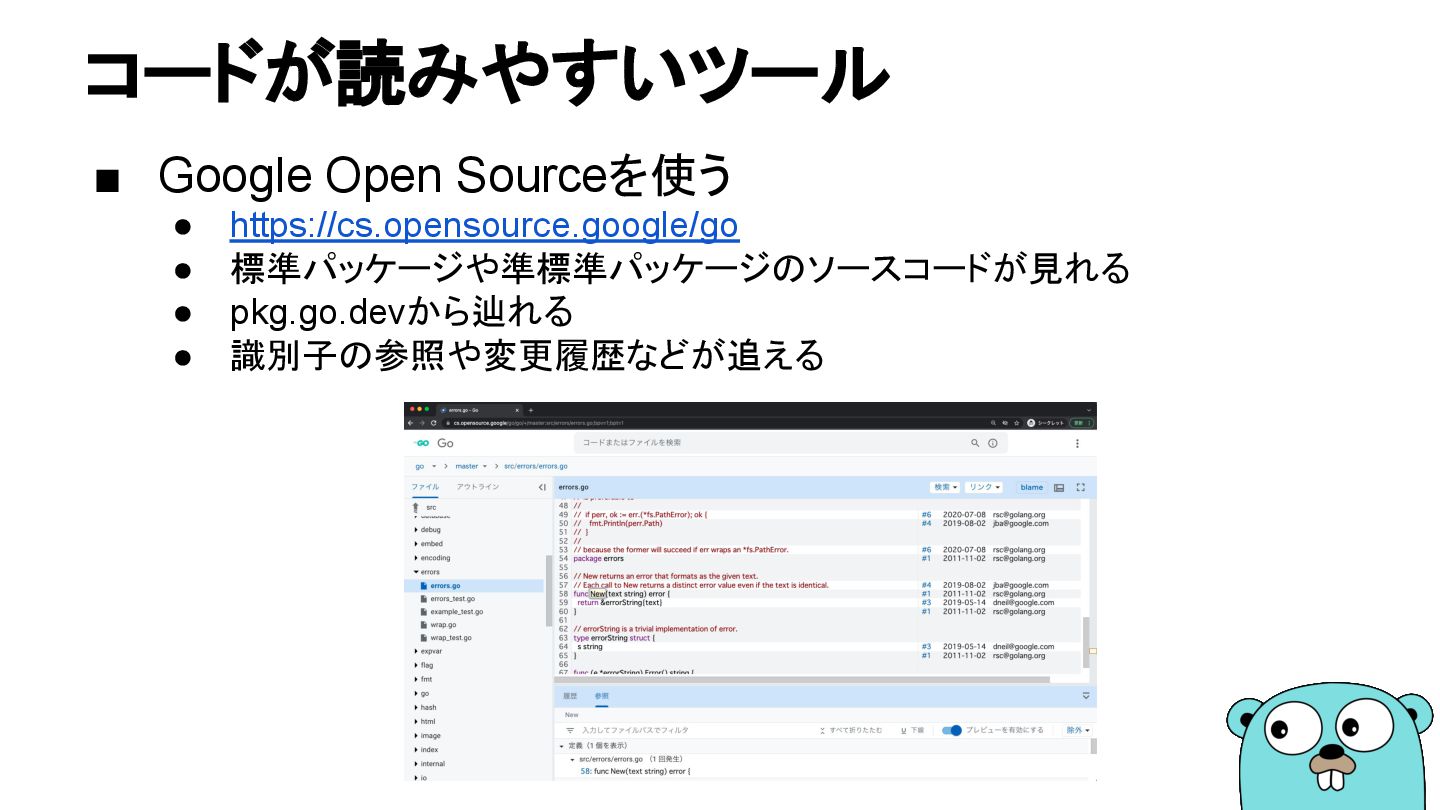This screenshot has height=810, width=1440.
Task: Click blame change #6 on line 49
Action: point(926,515)
